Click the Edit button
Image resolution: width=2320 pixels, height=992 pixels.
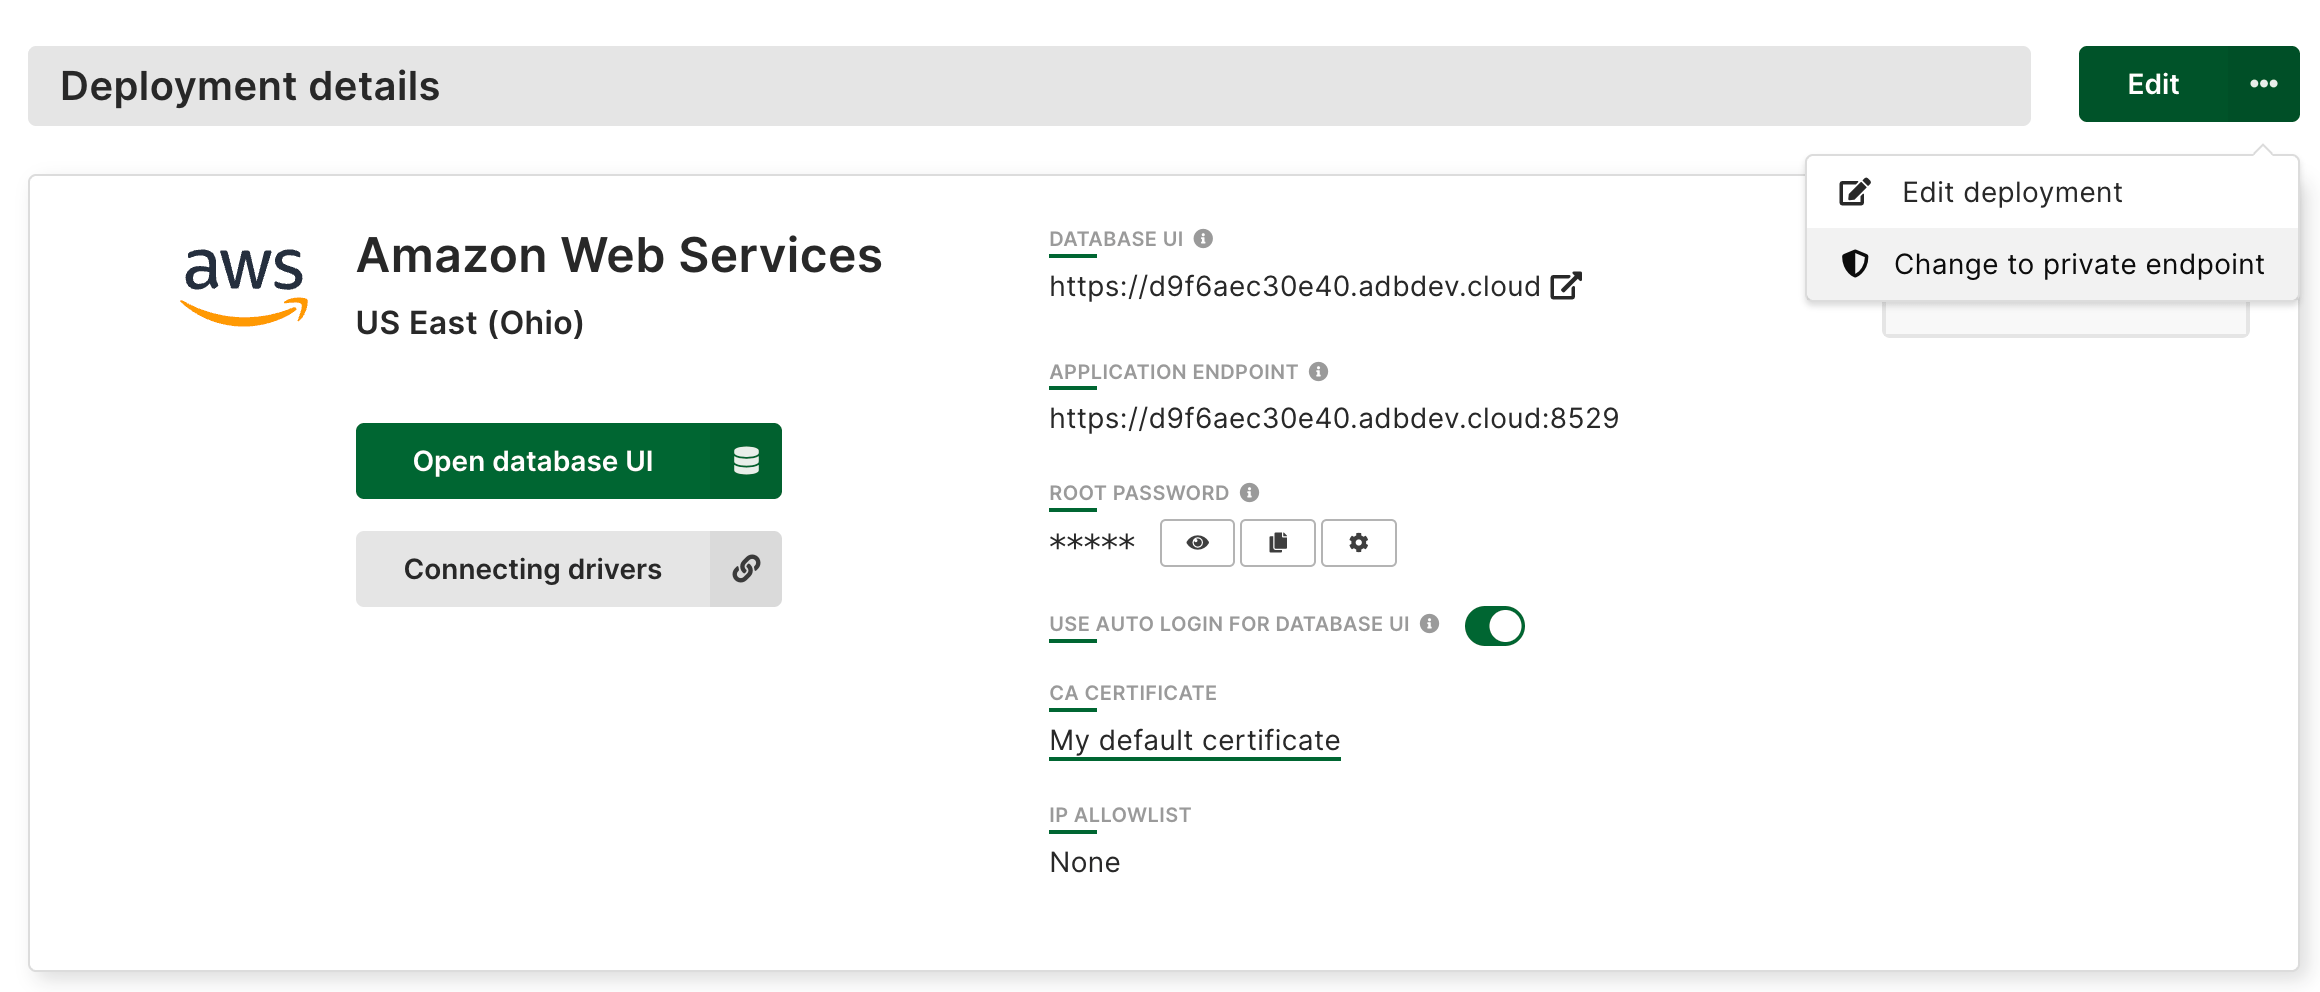click(2153, 84)
